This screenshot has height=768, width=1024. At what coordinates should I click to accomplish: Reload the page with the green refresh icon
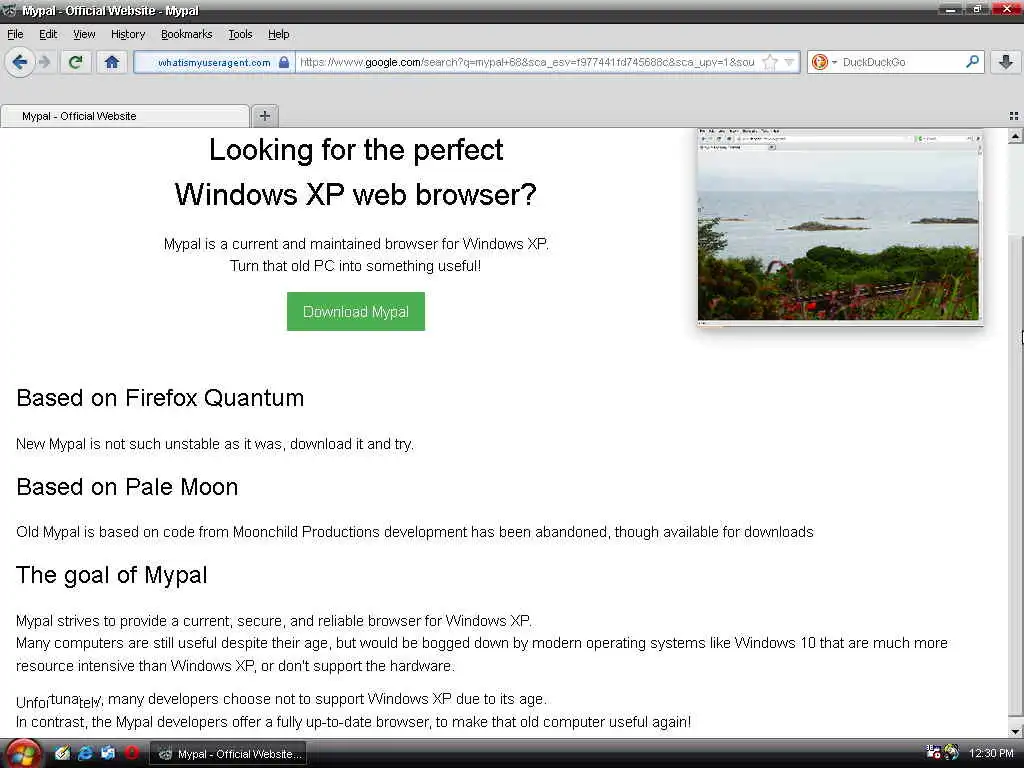(x=75, y=62)
